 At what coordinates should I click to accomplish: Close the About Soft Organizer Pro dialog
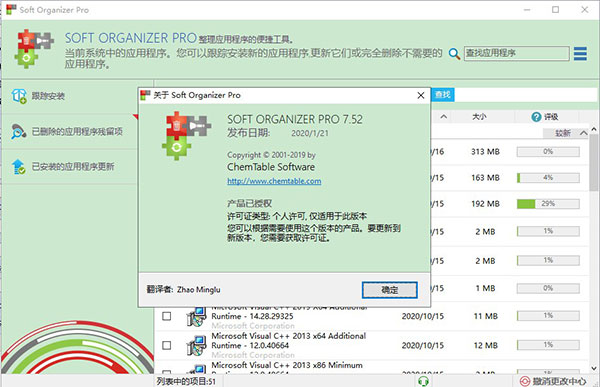(x=421, y=95)
